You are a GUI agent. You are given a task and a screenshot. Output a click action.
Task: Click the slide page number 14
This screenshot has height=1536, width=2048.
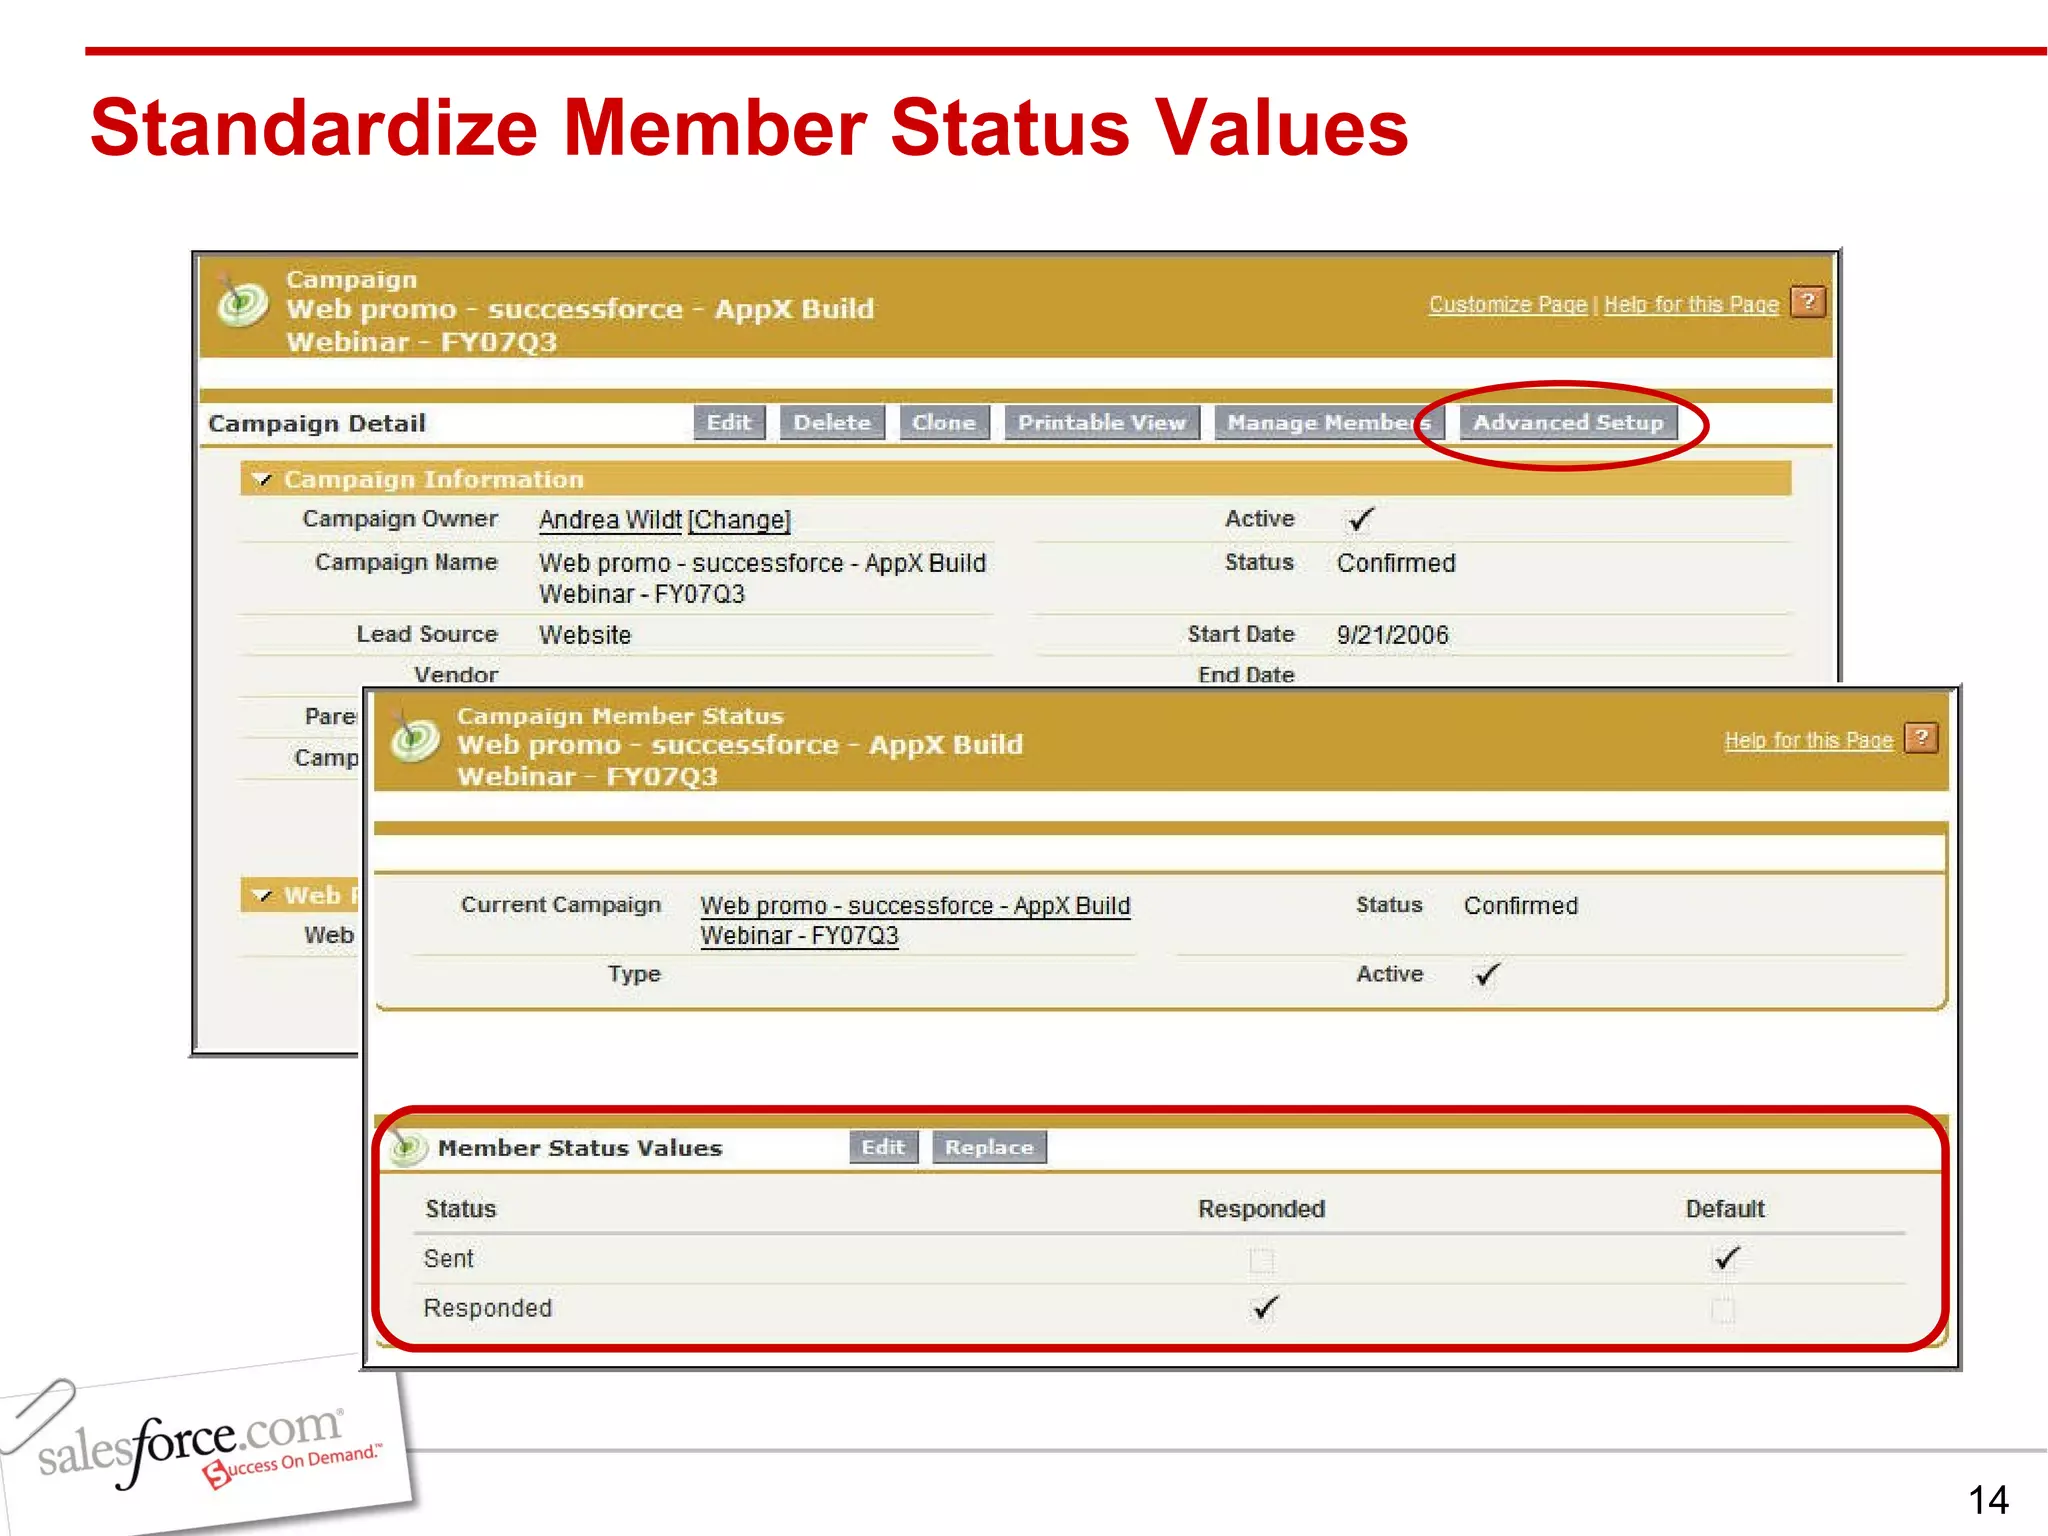click(1988, 1500)
